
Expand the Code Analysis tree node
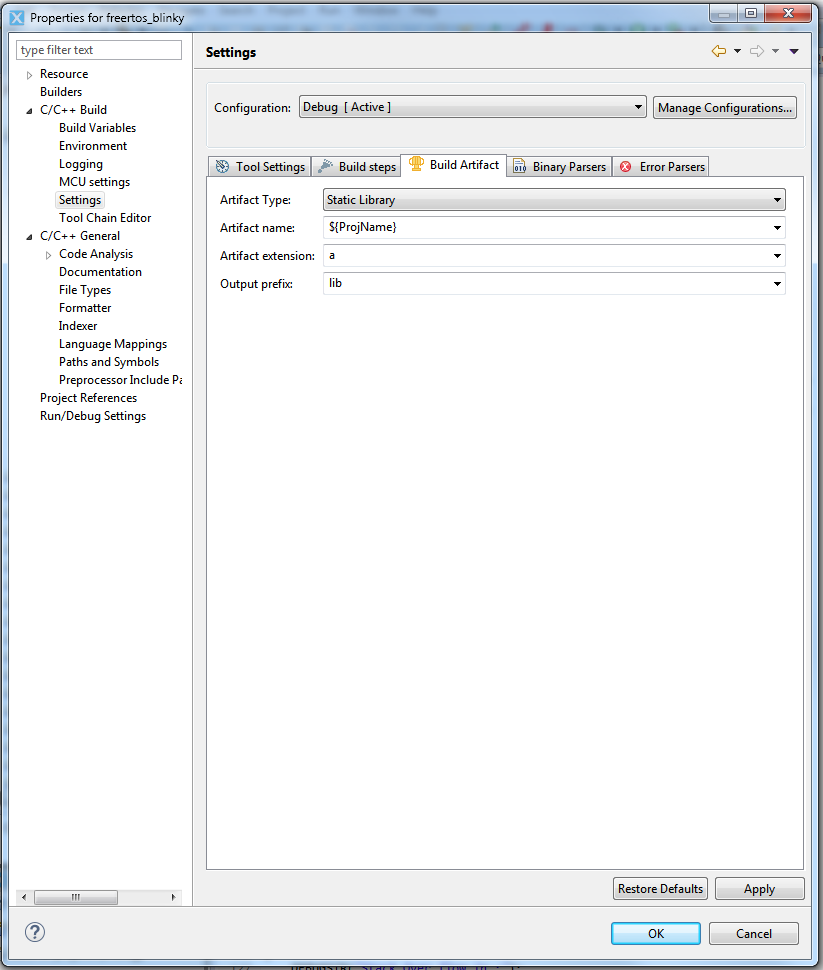pos(47,253)
